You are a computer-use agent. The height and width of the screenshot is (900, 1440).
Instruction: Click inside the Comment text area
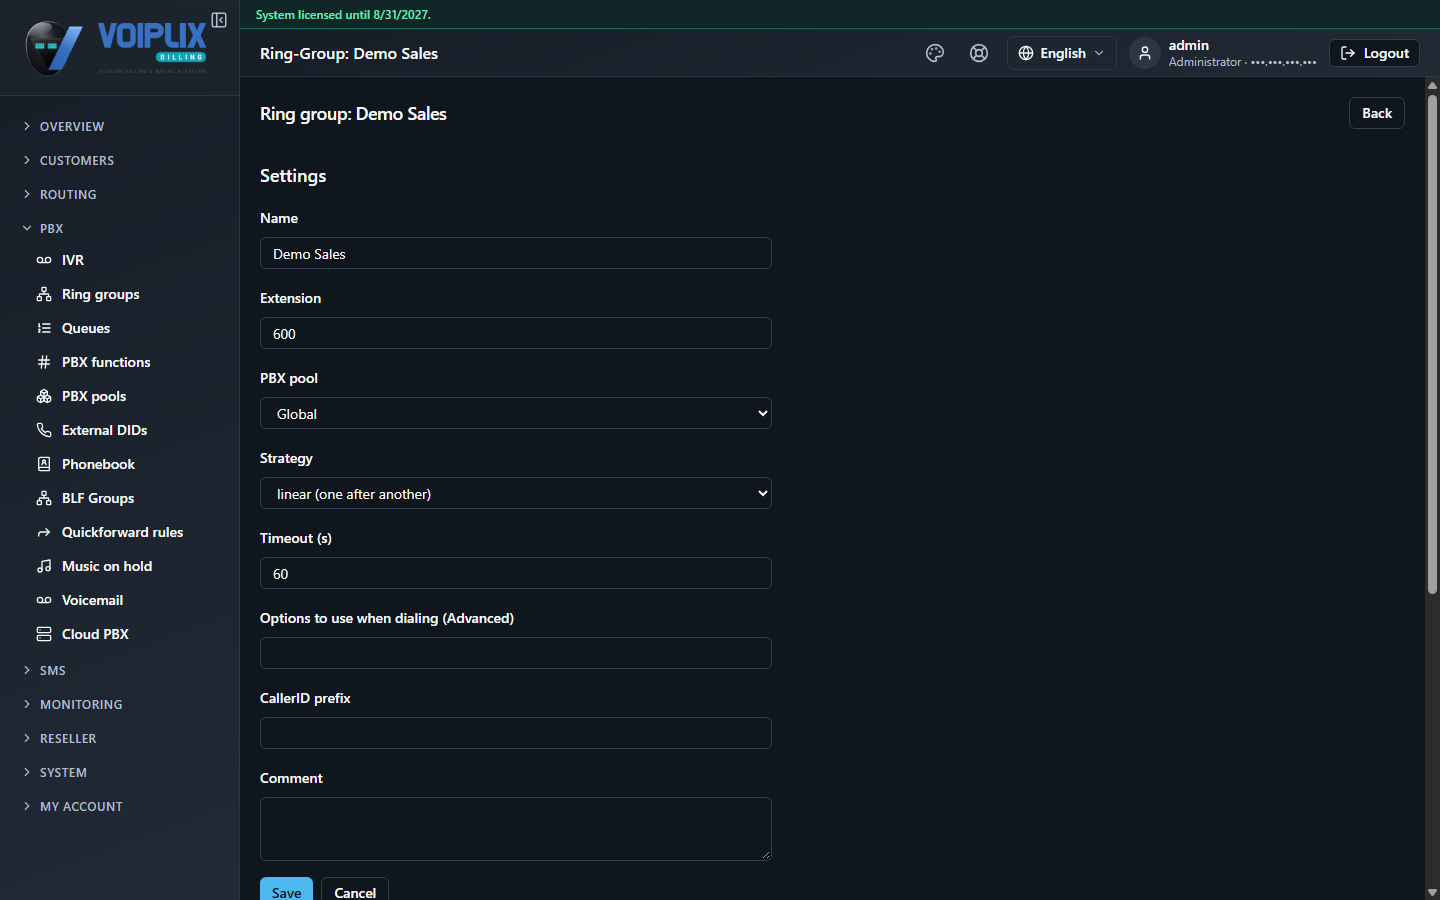coord(516,829)
